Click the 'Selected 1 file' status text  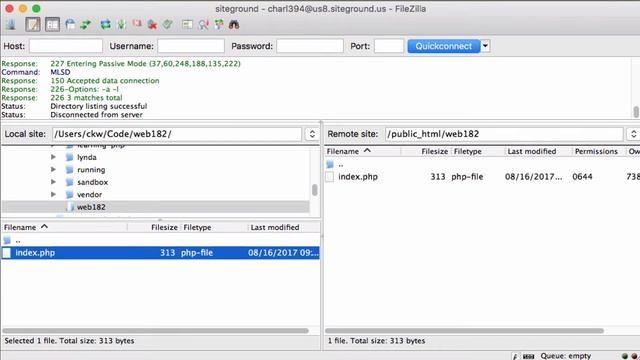[69, 341]
